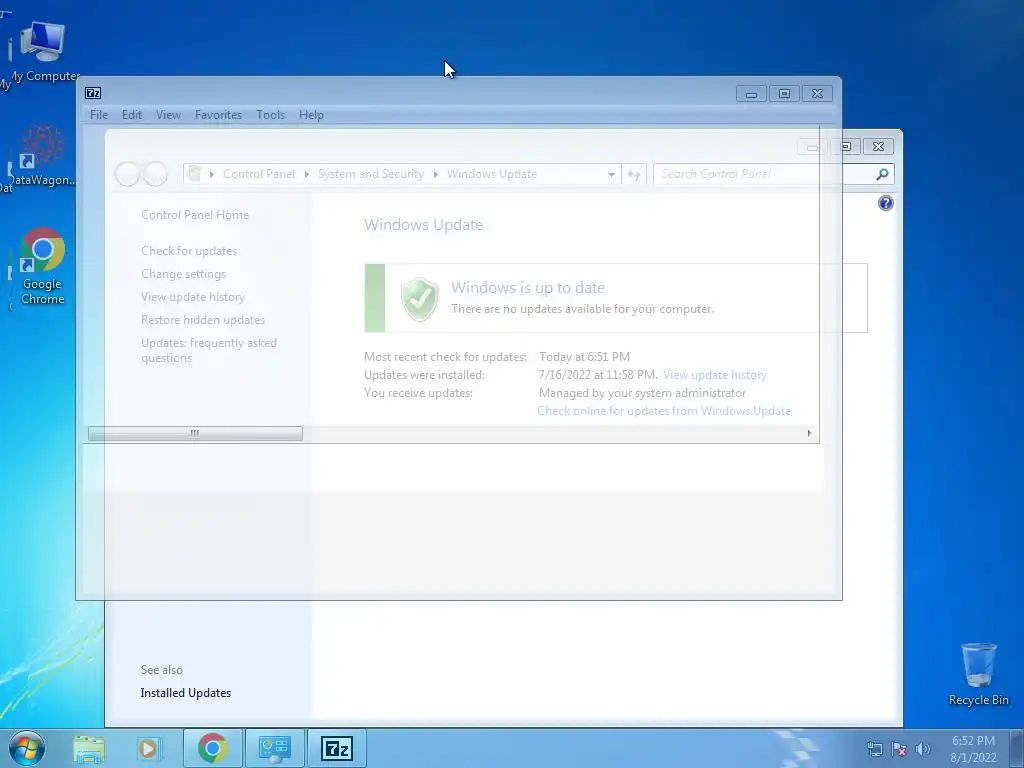
Task: Click the network tray icon
Action: pyautogui.click(x=874, y=750)
